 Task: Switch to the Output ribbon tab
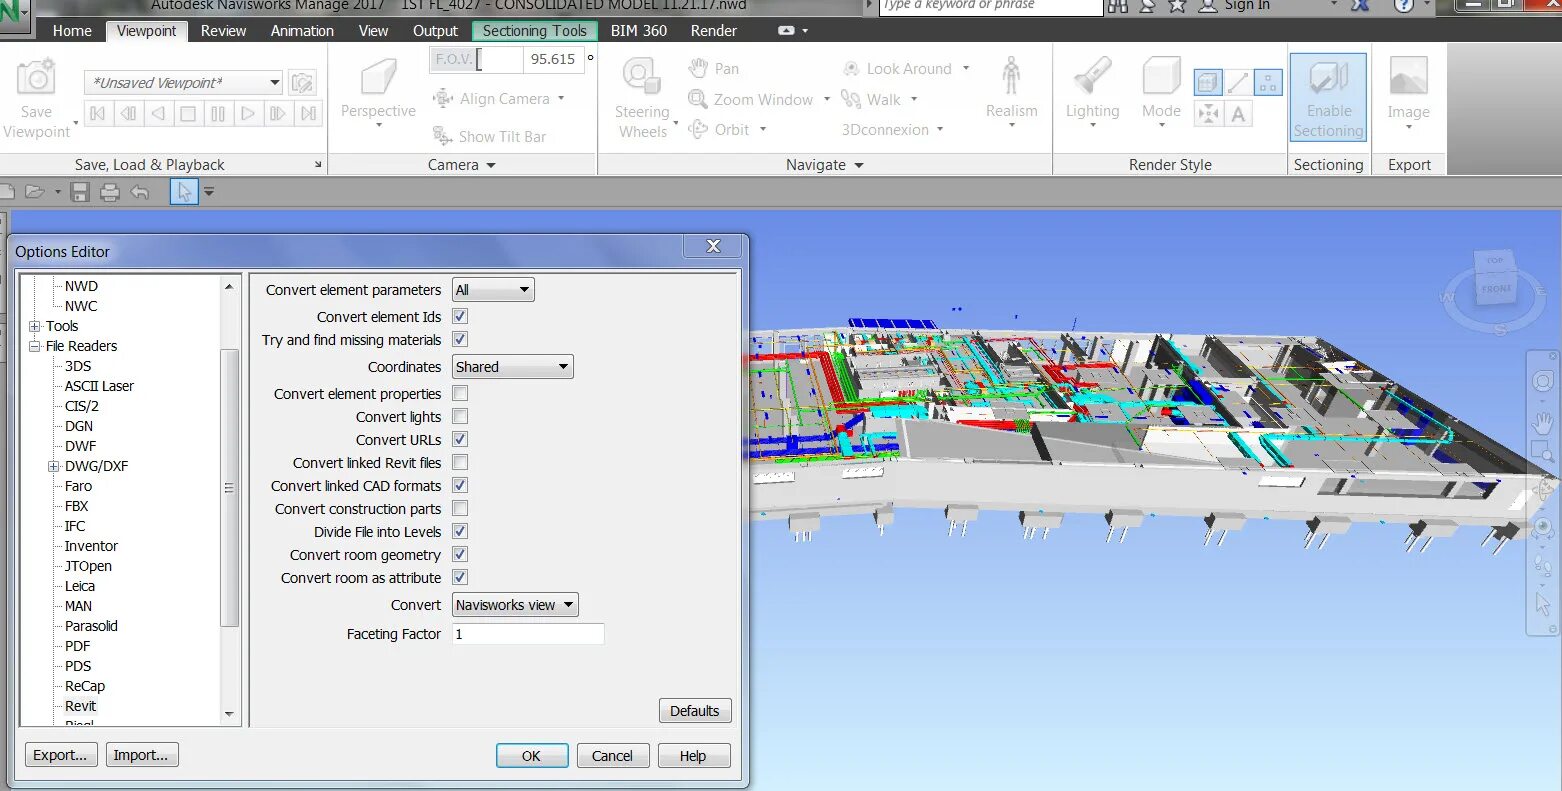coord(435,31)
